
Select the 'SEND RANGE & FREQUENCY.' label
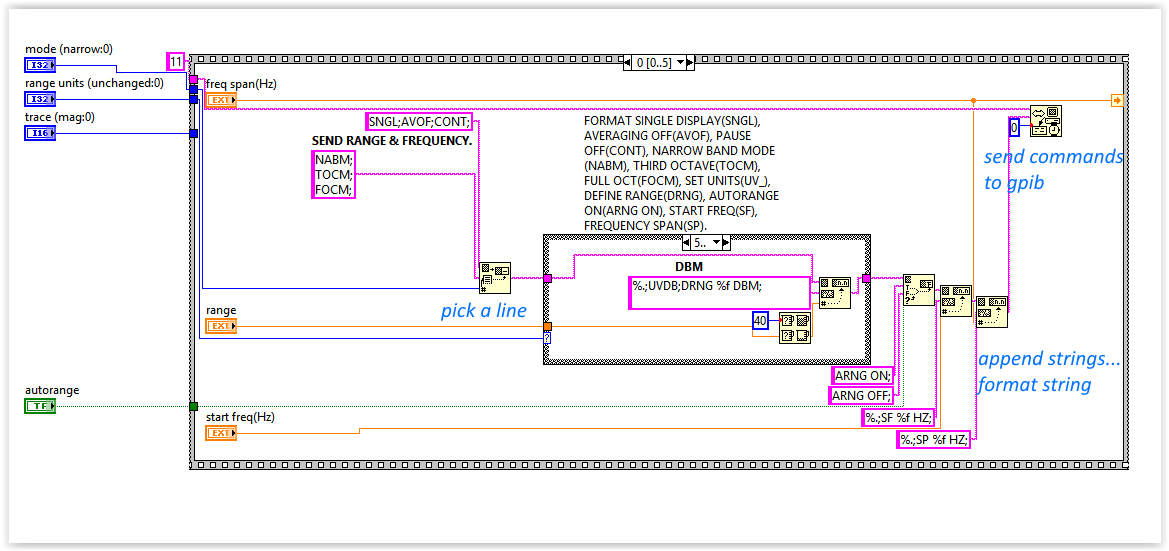[x=392, y=140]
